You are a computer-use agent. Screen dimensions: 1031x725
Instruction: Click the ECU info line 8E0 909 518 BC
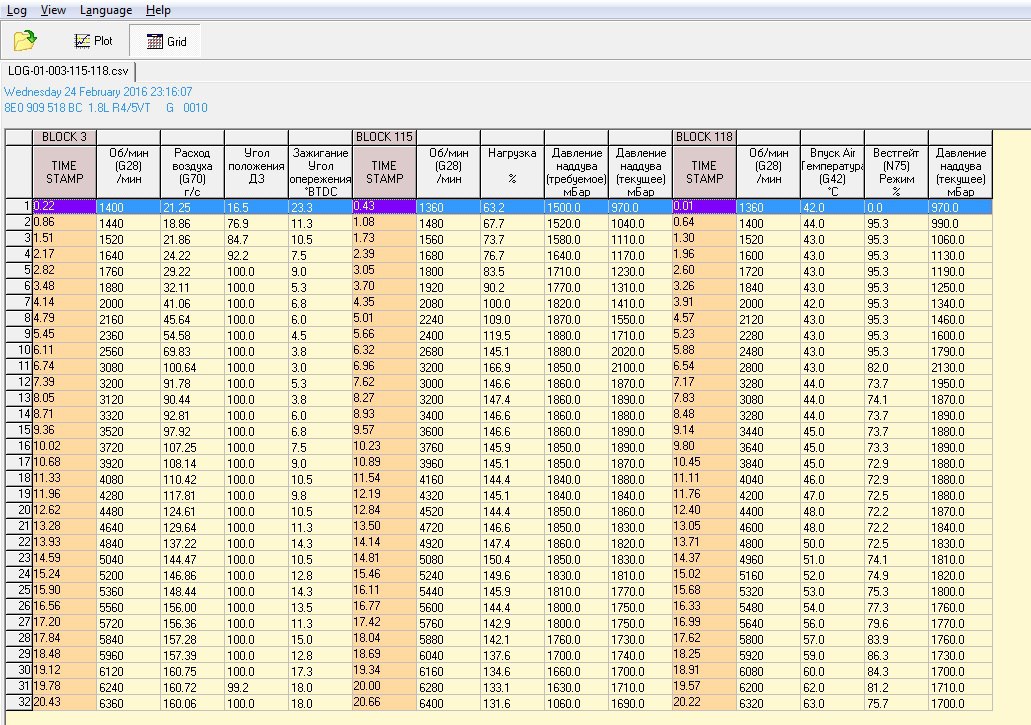click(x=106, y=107)
